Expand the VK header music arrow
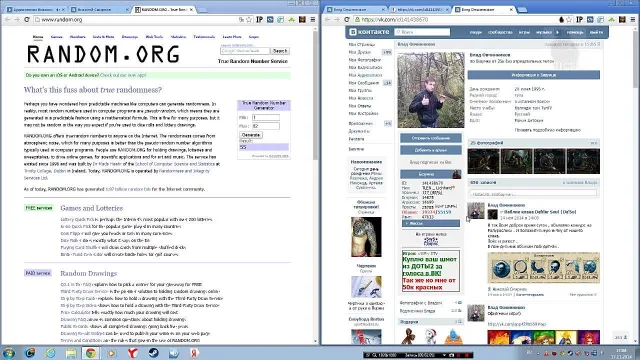The height and width of the screenshot is (360, 640). point(558,32)
